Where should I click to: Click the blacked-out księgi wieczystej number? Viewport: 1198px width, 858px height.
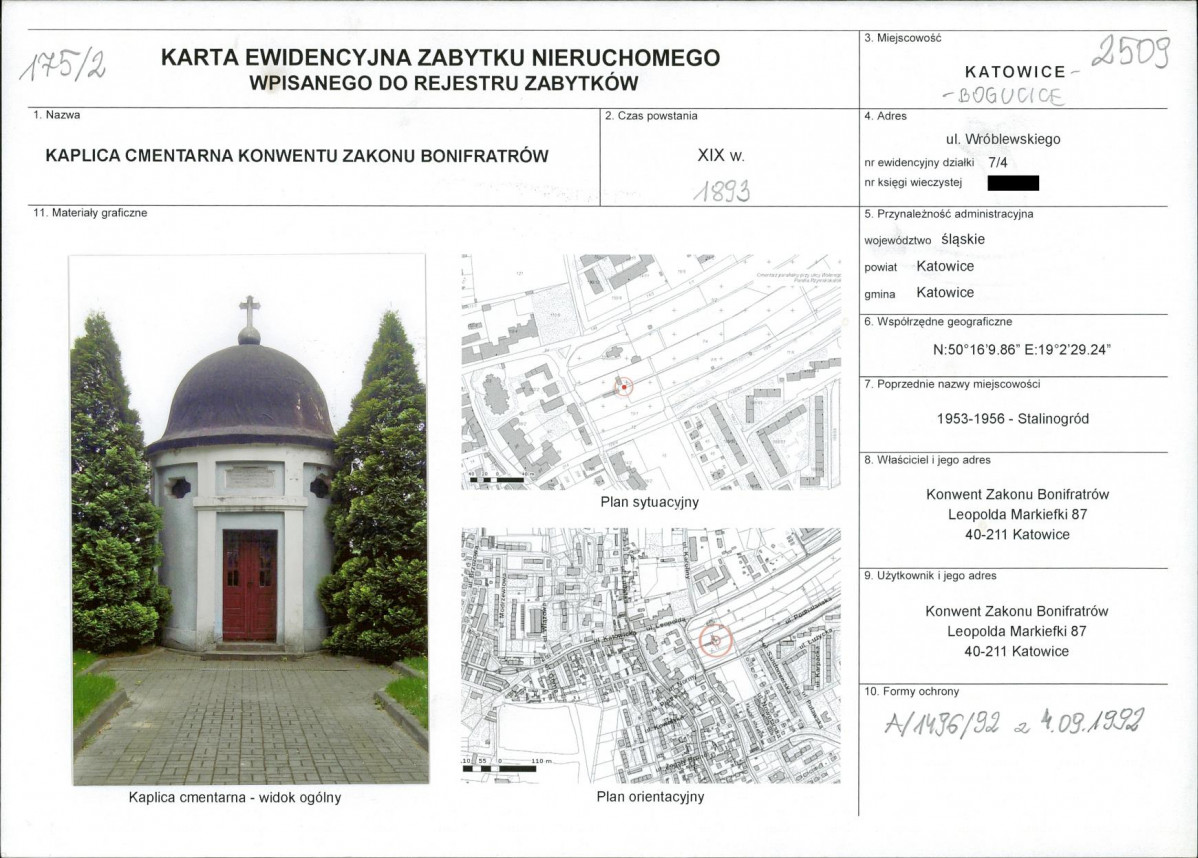[1012, 183]
